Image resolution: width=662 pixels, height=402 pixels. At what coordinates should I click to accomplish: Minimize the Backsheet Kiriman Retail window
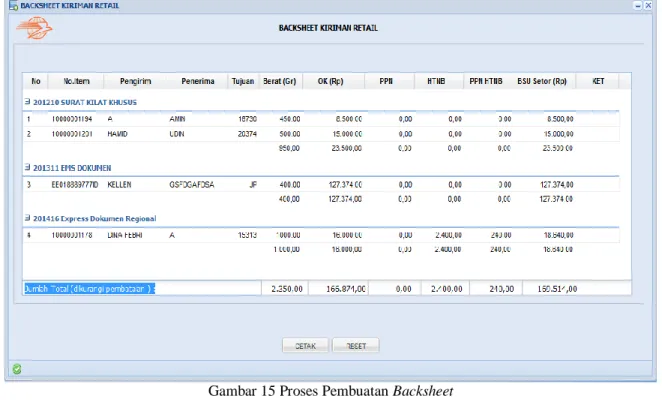coord(638,5)
